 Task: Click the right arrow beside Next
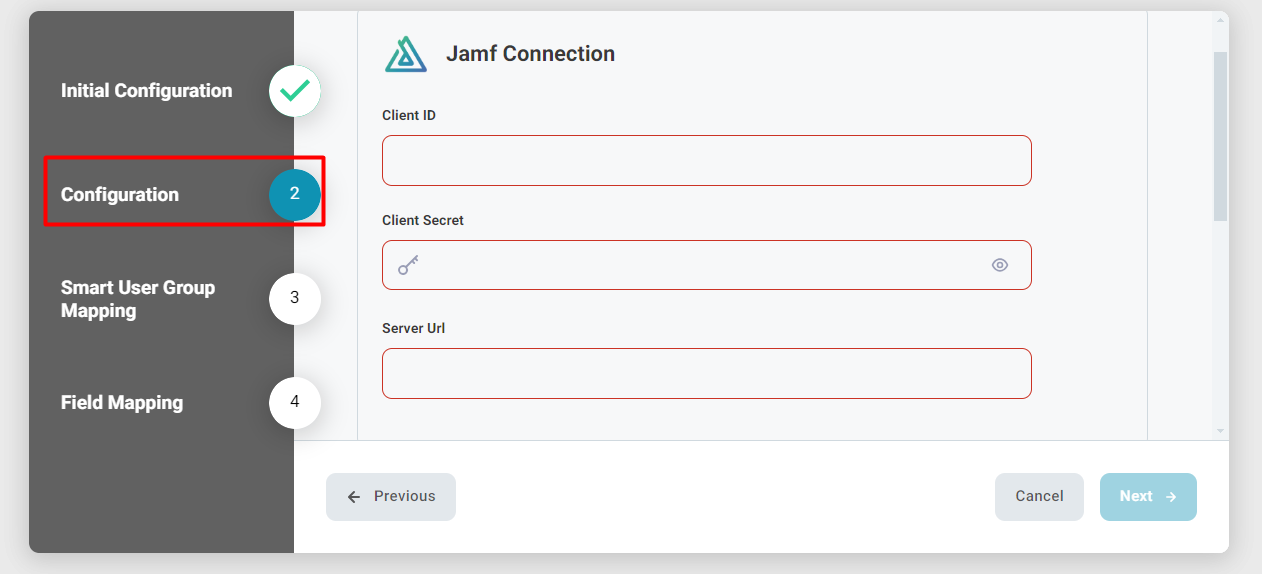(x=1171, y=497)
